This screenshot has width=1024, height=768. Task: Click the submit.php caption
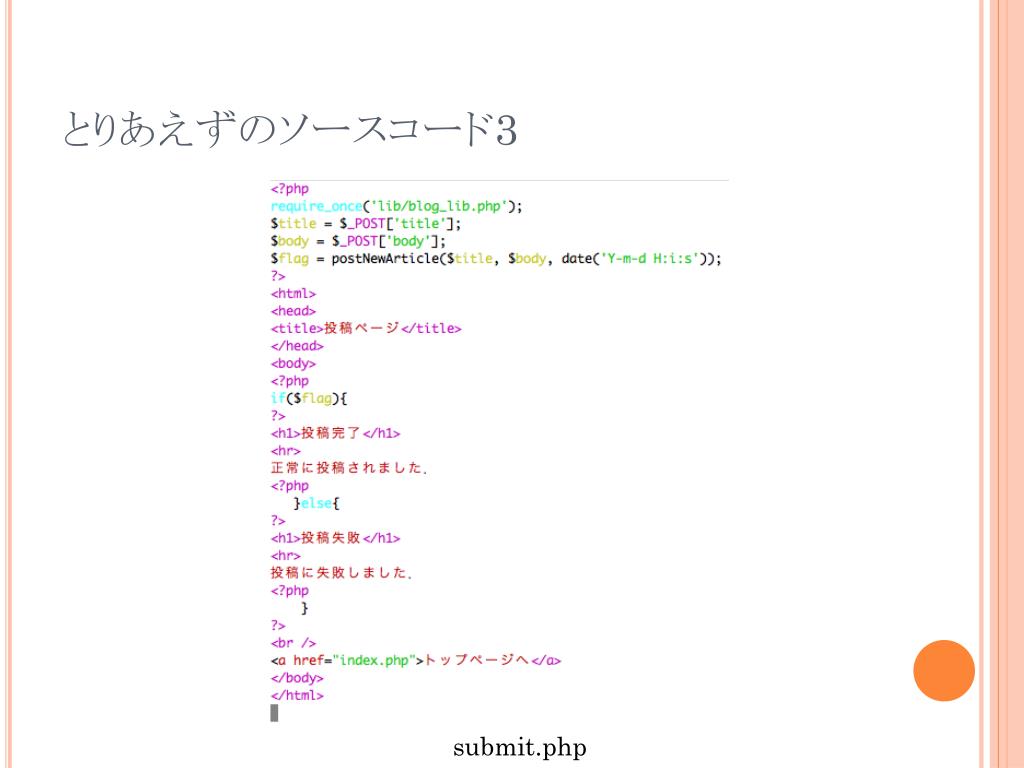coord(520,747)
